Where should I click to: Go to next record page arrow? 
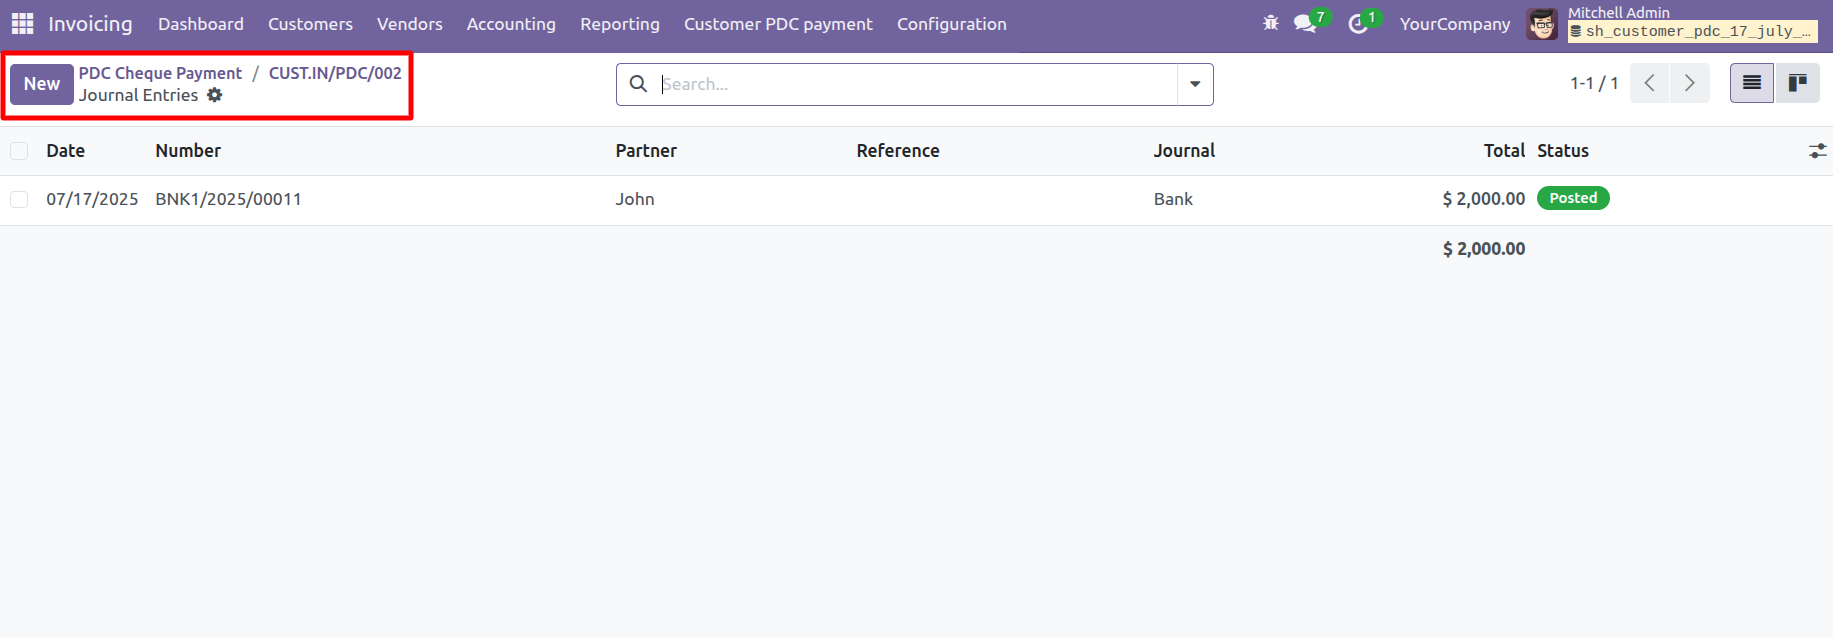[x=1690, y=83]
